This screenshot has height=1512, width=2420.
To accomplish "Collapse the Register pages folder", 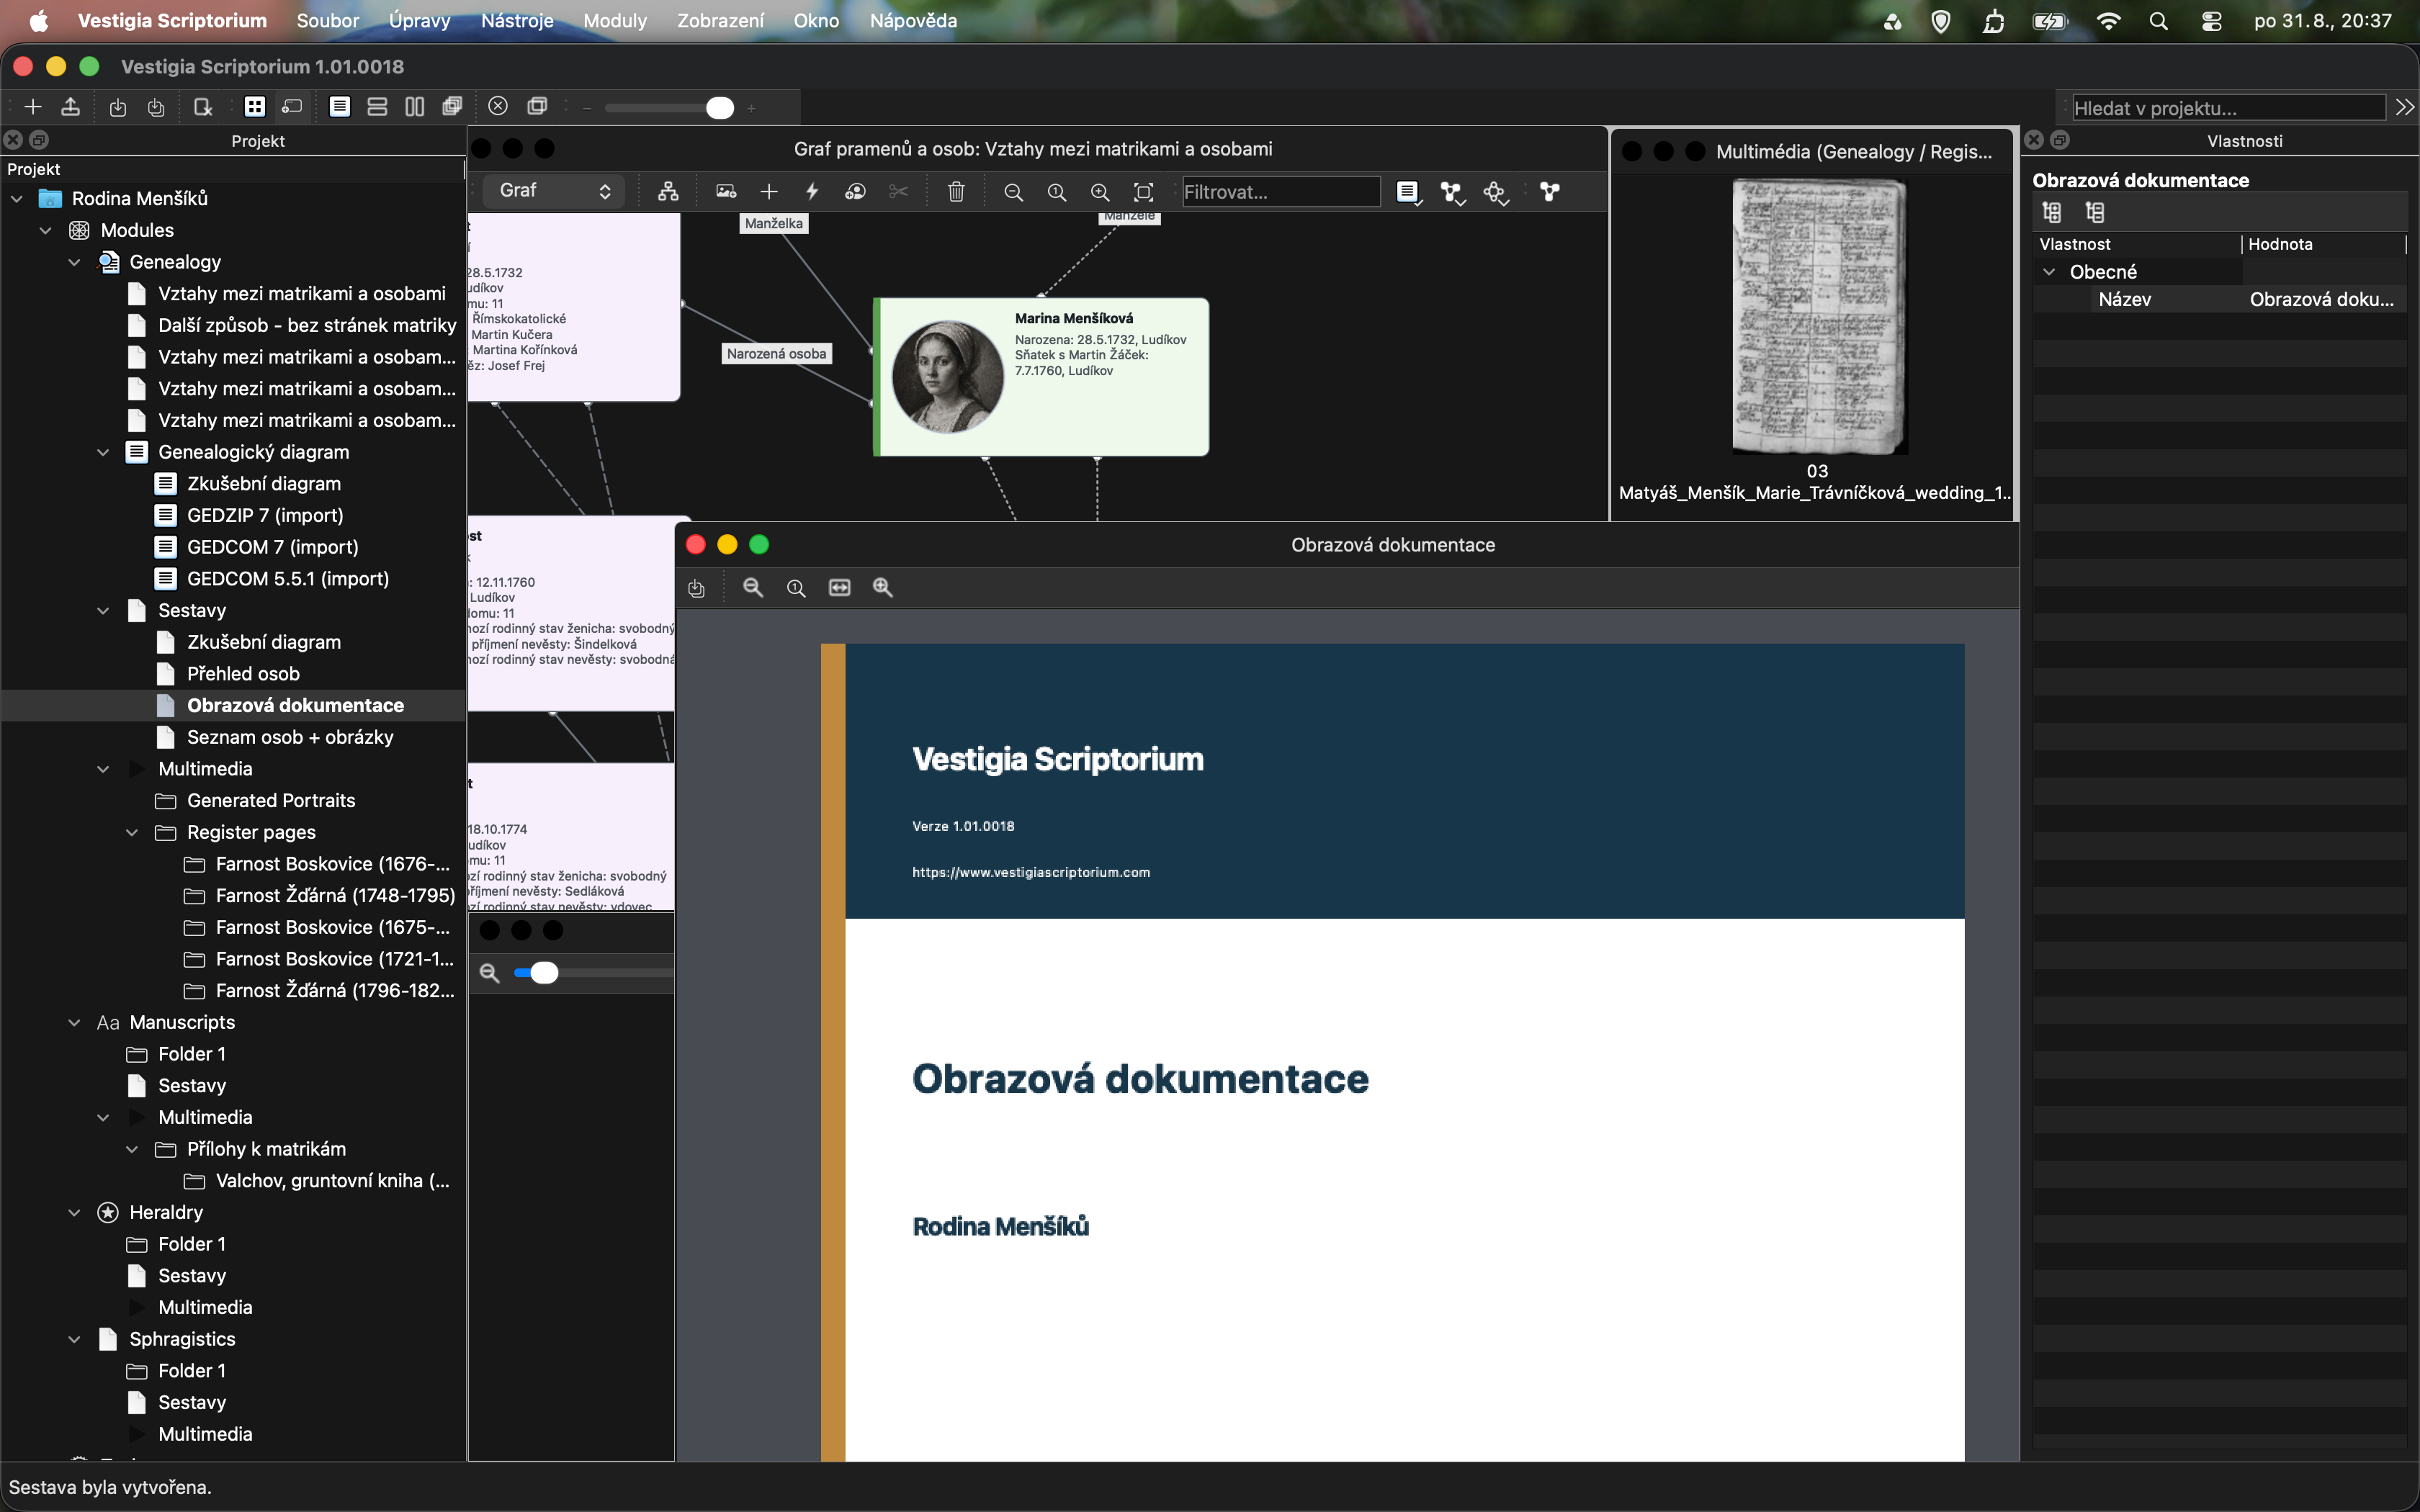I will pyautogui.click(x=132, y=832).
